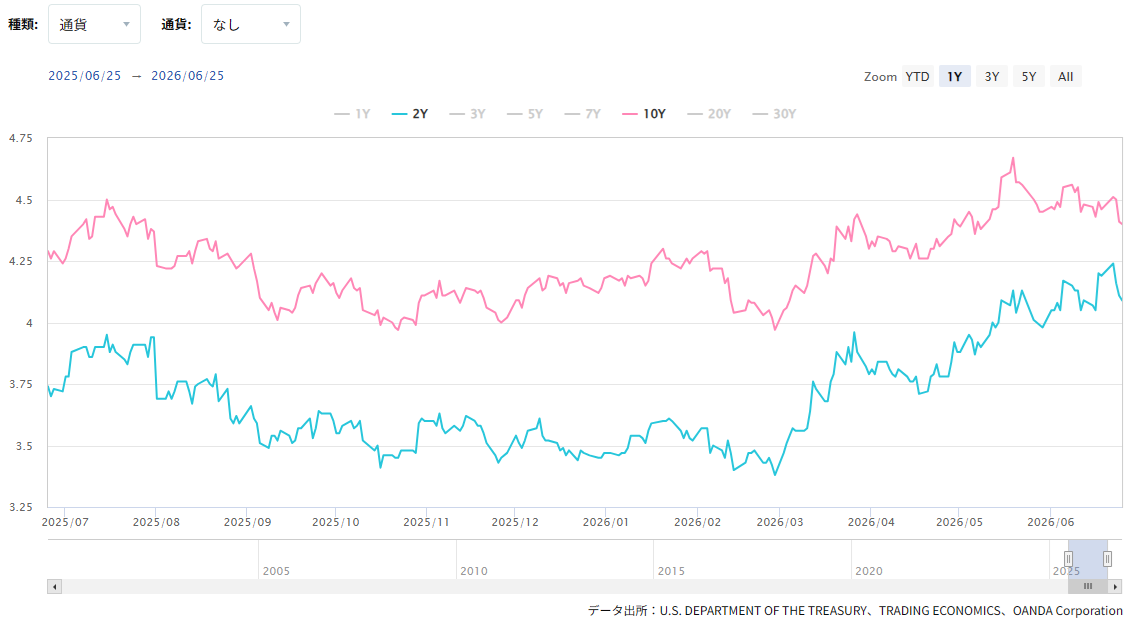
Task: Toggle the 30Y series in the legend
Action: tap(774, 114)
